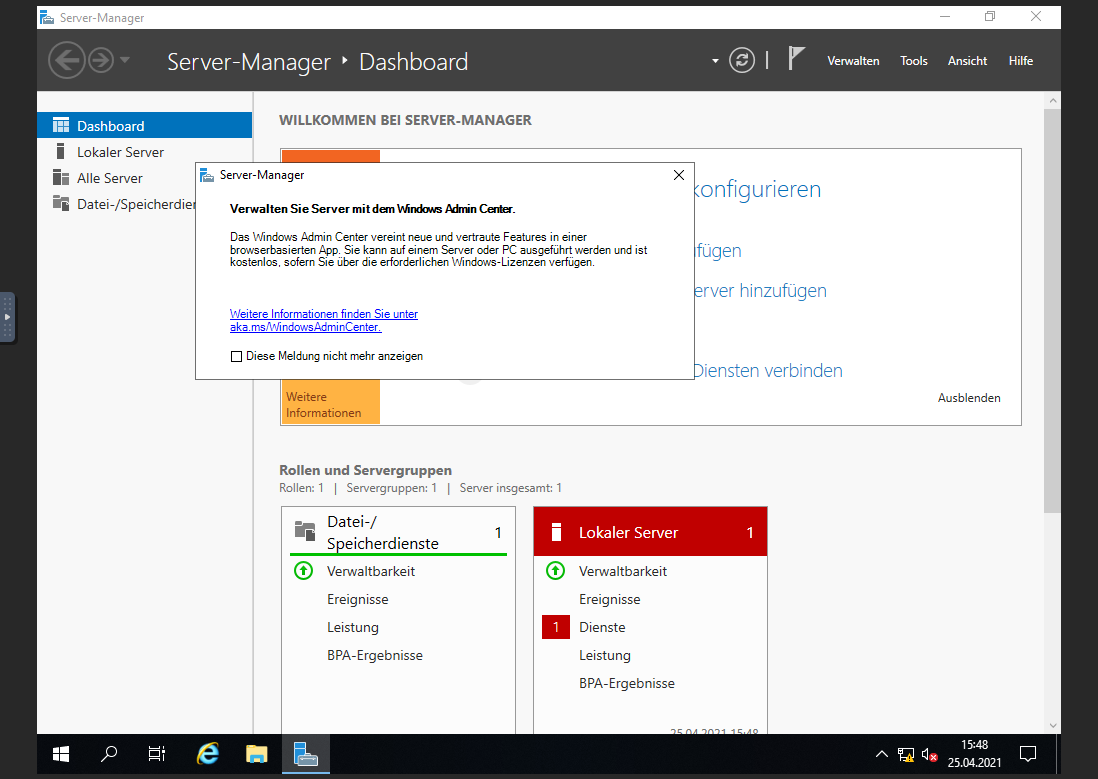The height and width of the screenshot is (779, 1098).
Task: Open the Hilfe menu
Action: point(1020,61)
